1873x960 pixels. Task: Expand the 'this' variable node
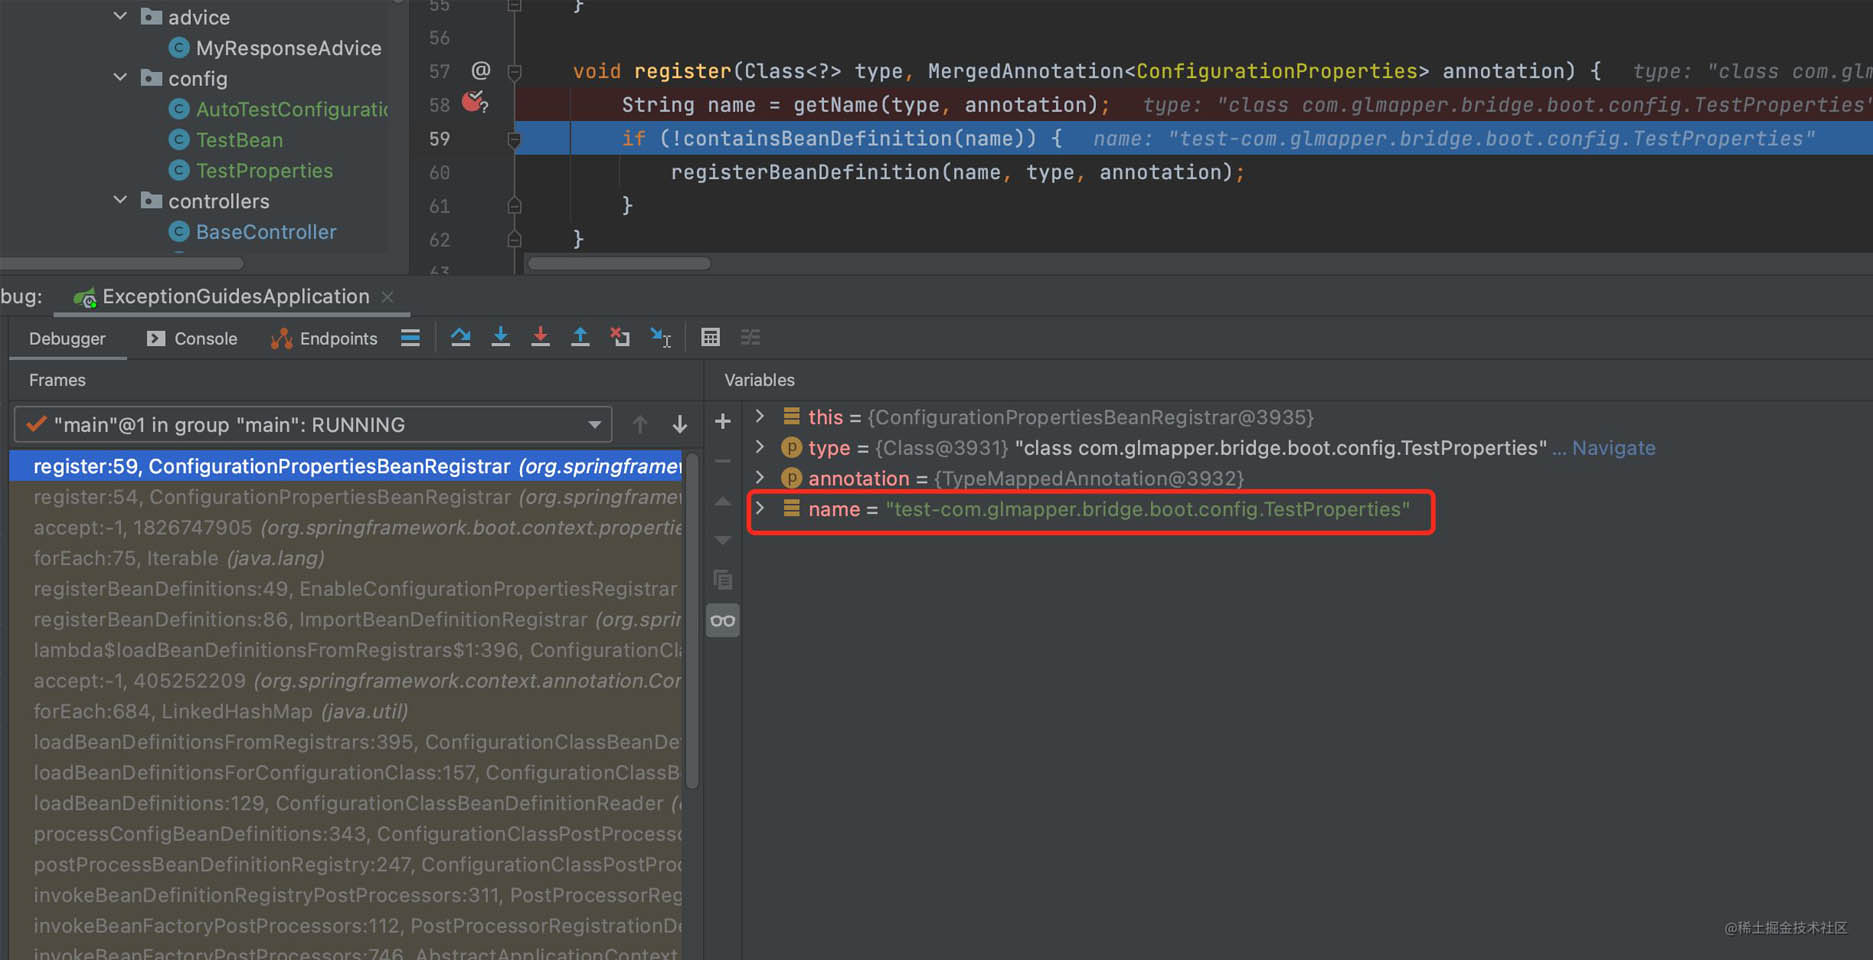[x=760, y=416]
